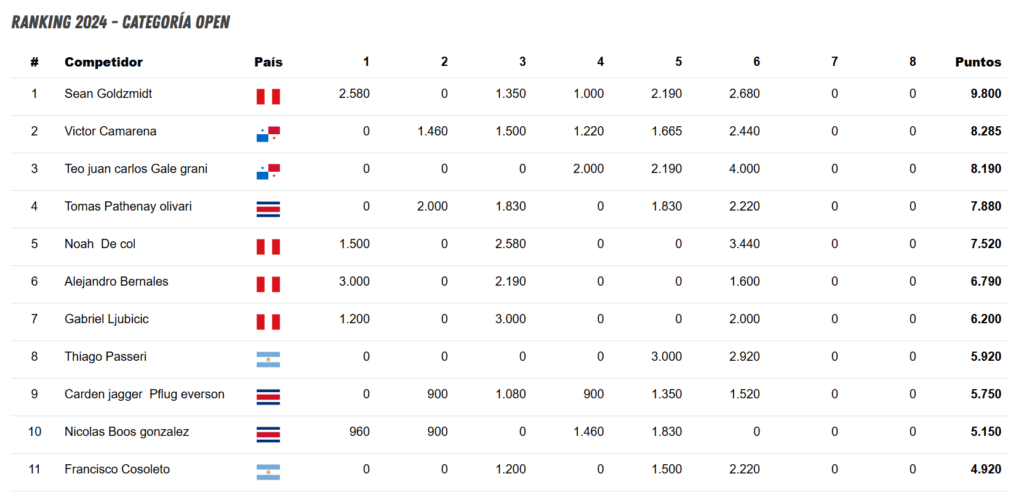Click the Panama flag next to Teo juan carlos
The image size is (1024, 495).
point(268,172)
